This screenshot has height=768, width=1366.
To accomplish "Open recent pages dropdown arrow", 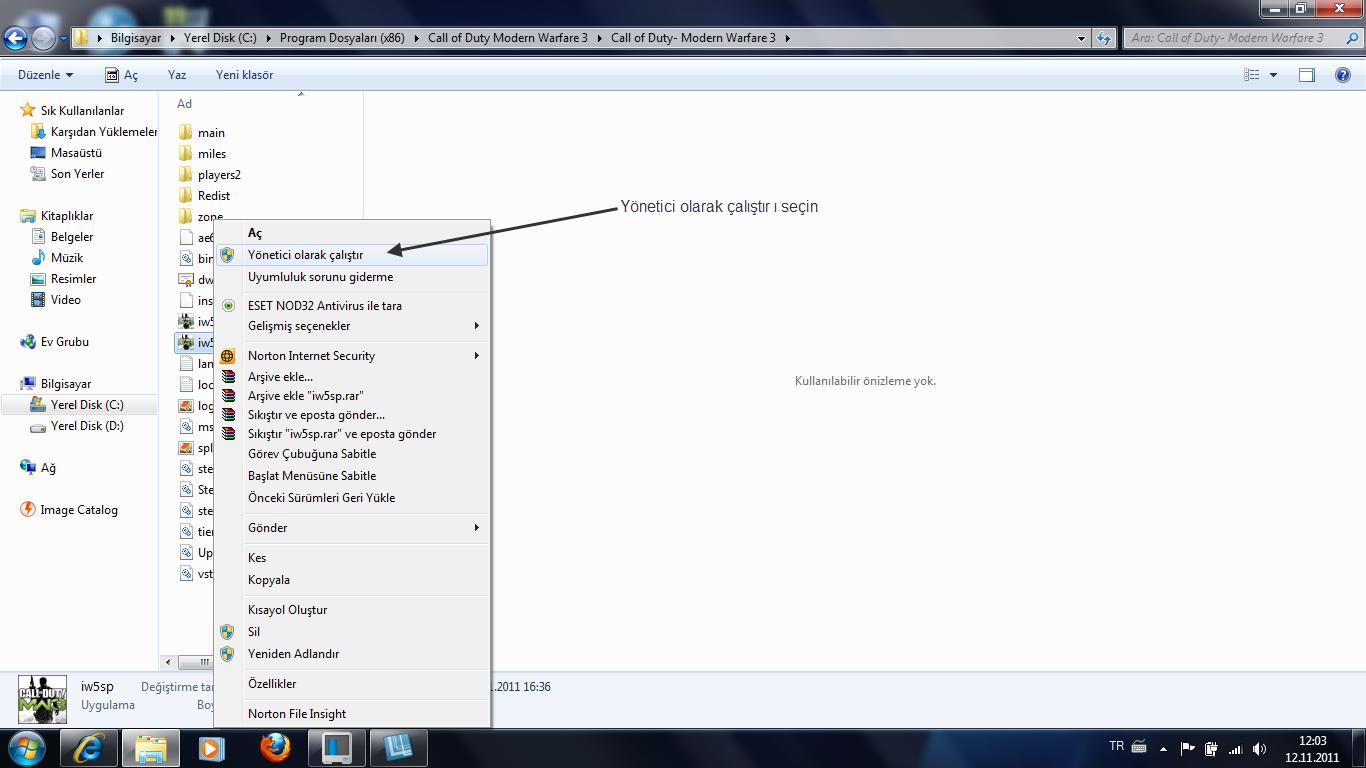I will [63, 39].
